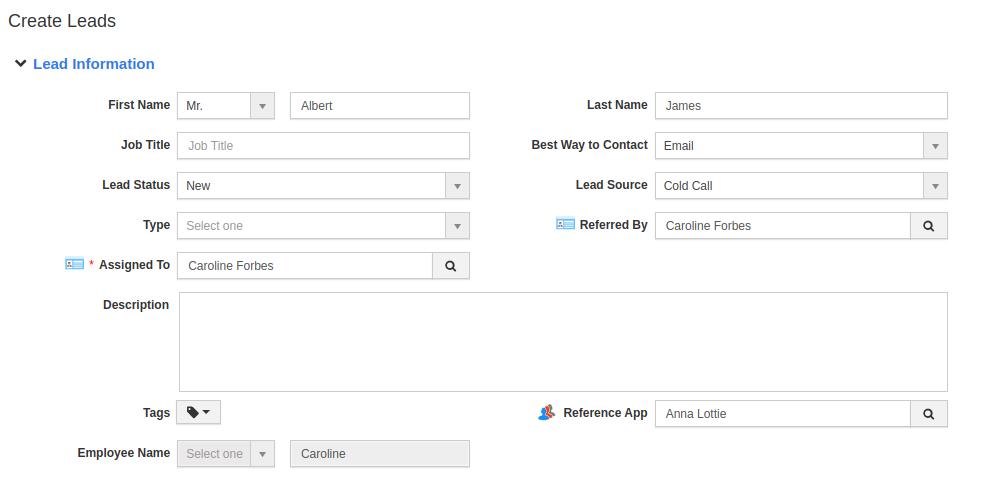
Task: Click the Lead Status label
Action: (136, 185)
